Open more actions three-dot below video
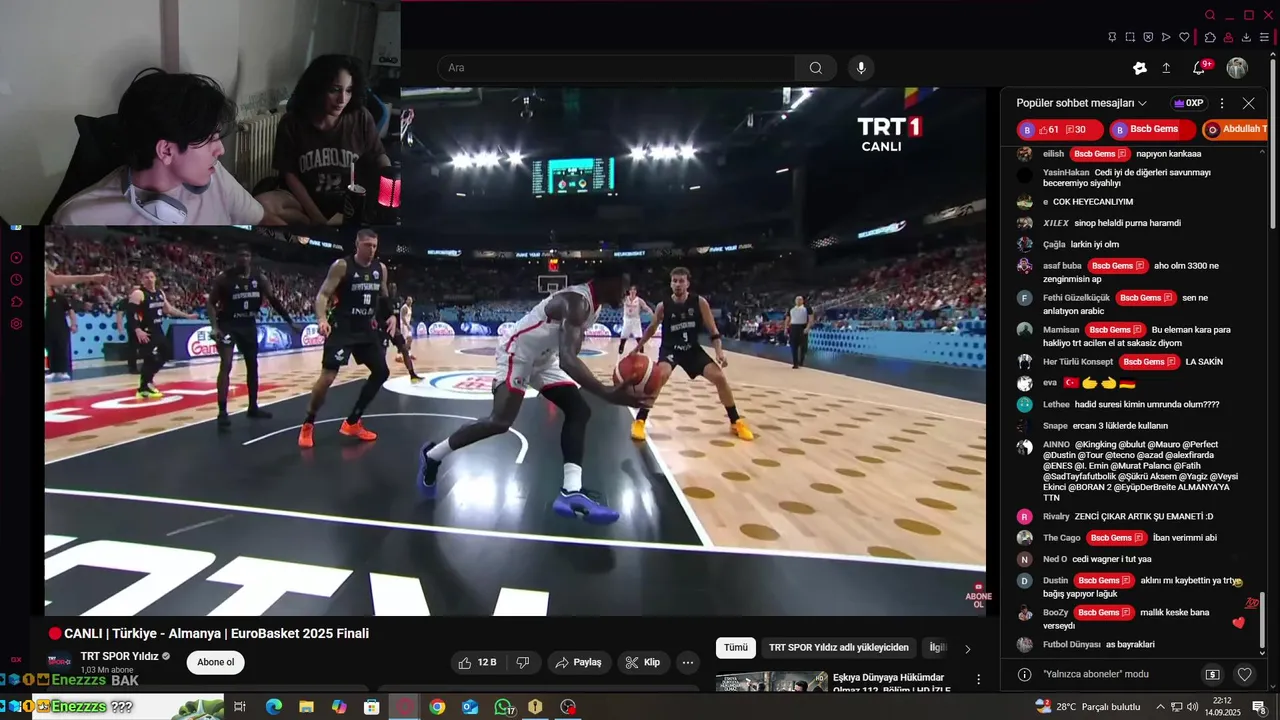The image size is (1280, 720). [x=687, y=662]
